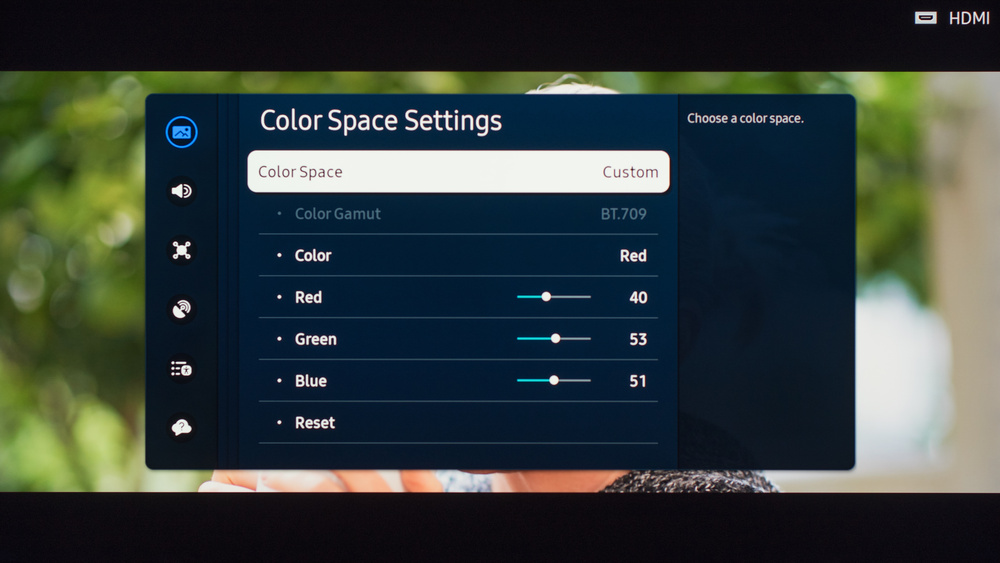Change the Color selection currently set to Red
This screenshot has height=563, width=1000.
633,256
